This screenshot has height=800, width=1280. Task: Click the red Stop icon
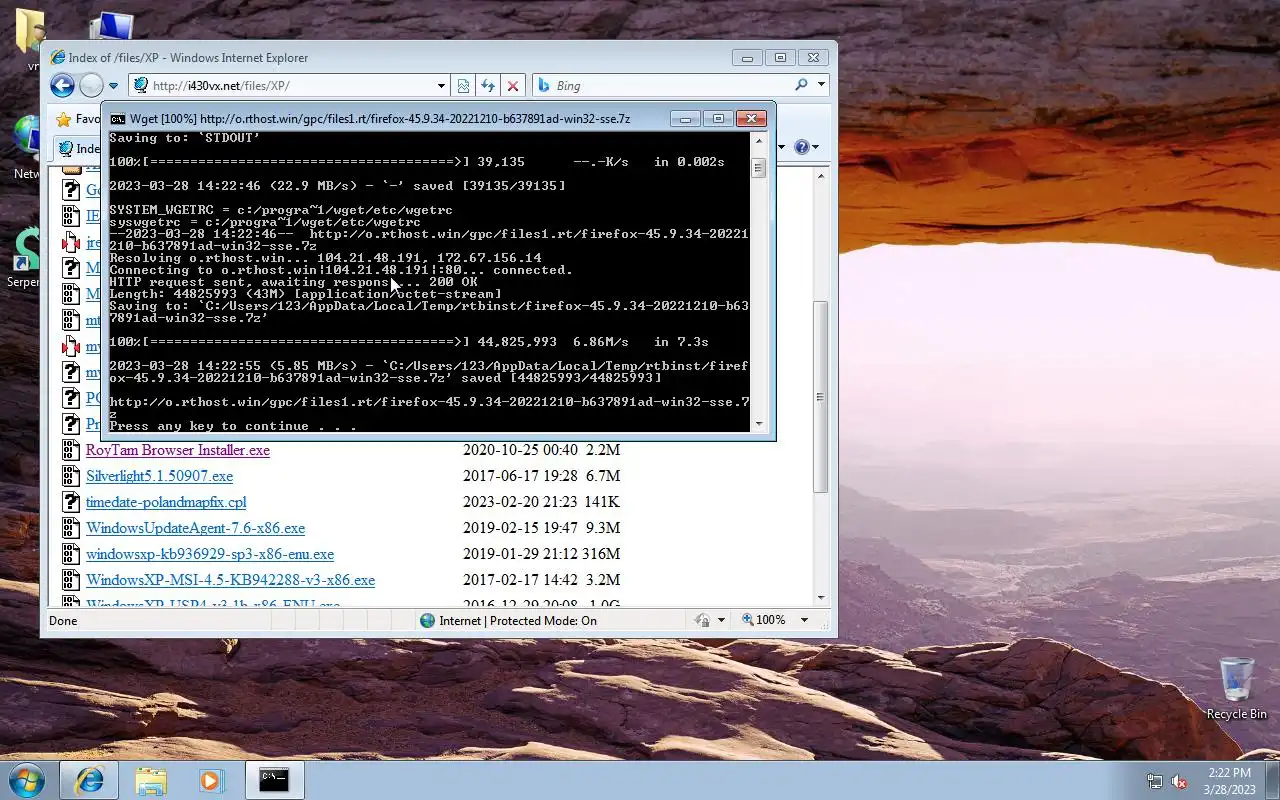(x=513, y=86)
